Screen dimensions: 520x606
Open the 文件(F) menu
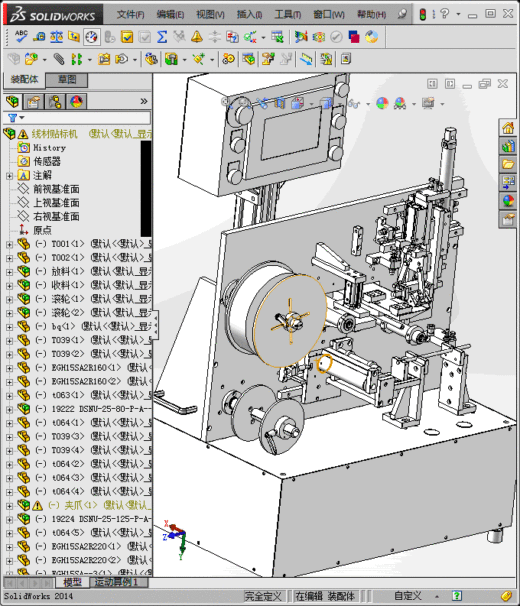pos(131,15)
